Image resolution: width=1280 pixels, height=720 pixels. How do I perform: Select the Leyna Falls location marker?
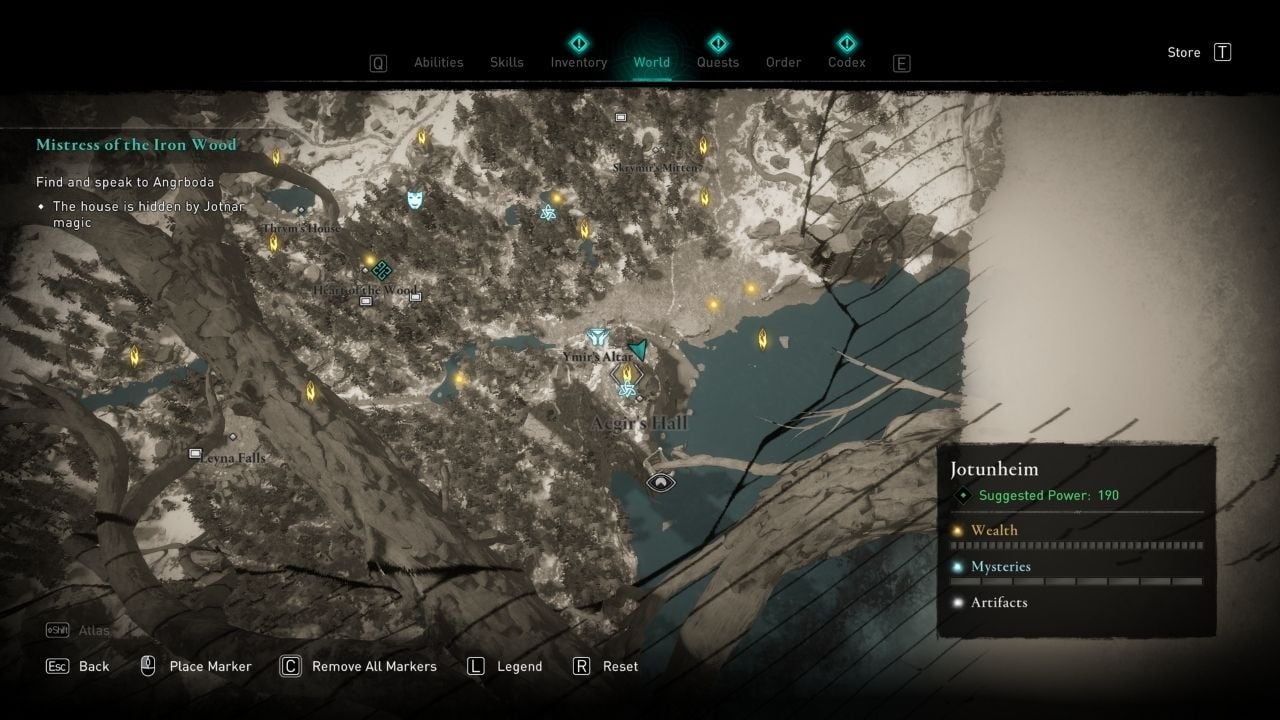pyautogui.click(x=196, y=454)
